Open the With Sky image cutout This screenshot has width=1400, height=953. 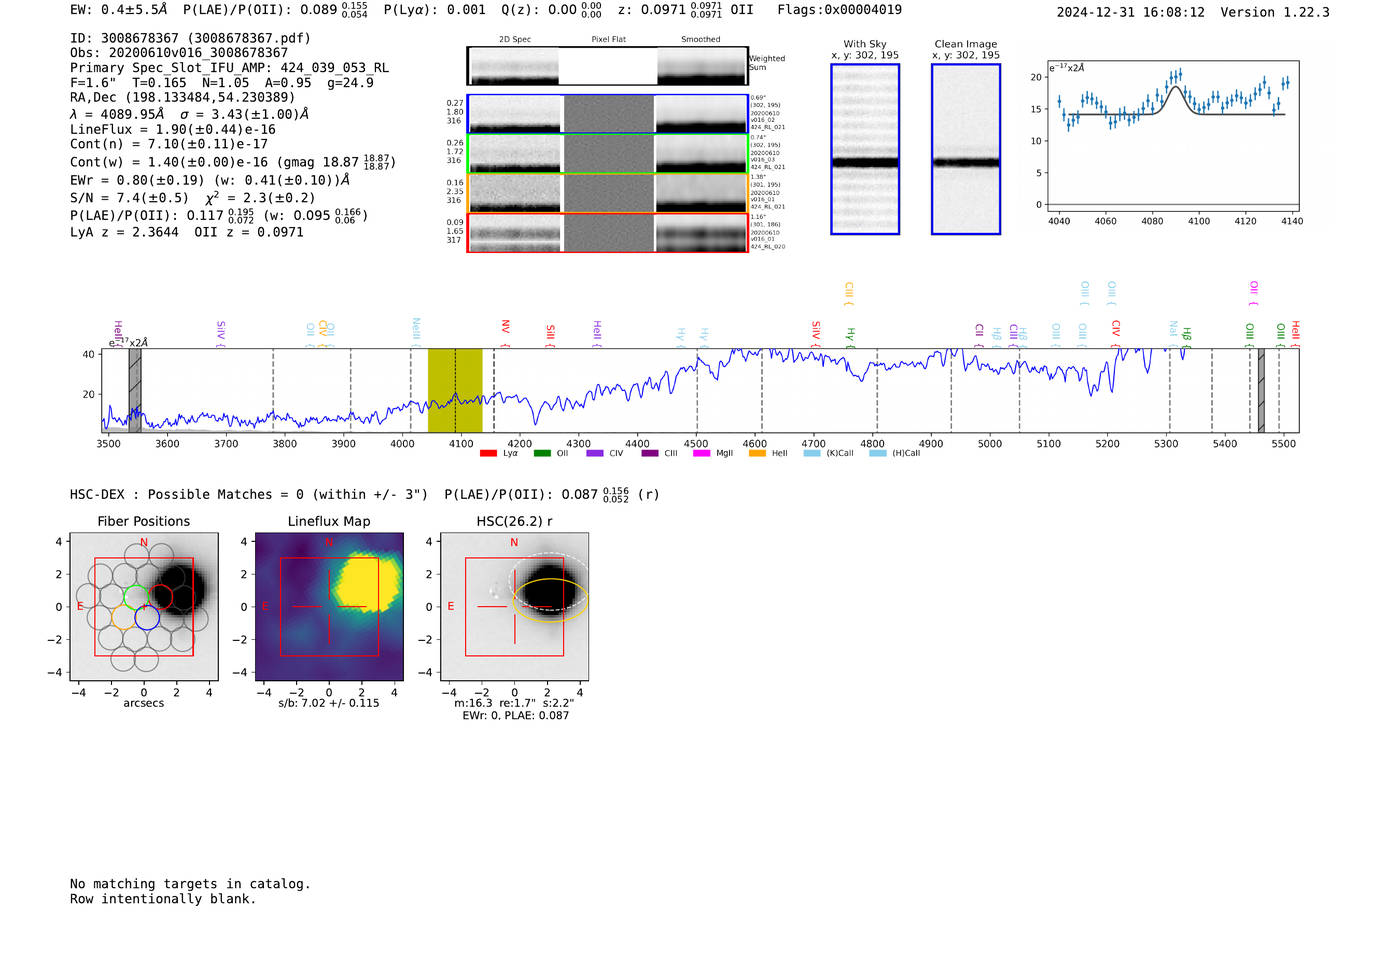(x=865, y=149)
